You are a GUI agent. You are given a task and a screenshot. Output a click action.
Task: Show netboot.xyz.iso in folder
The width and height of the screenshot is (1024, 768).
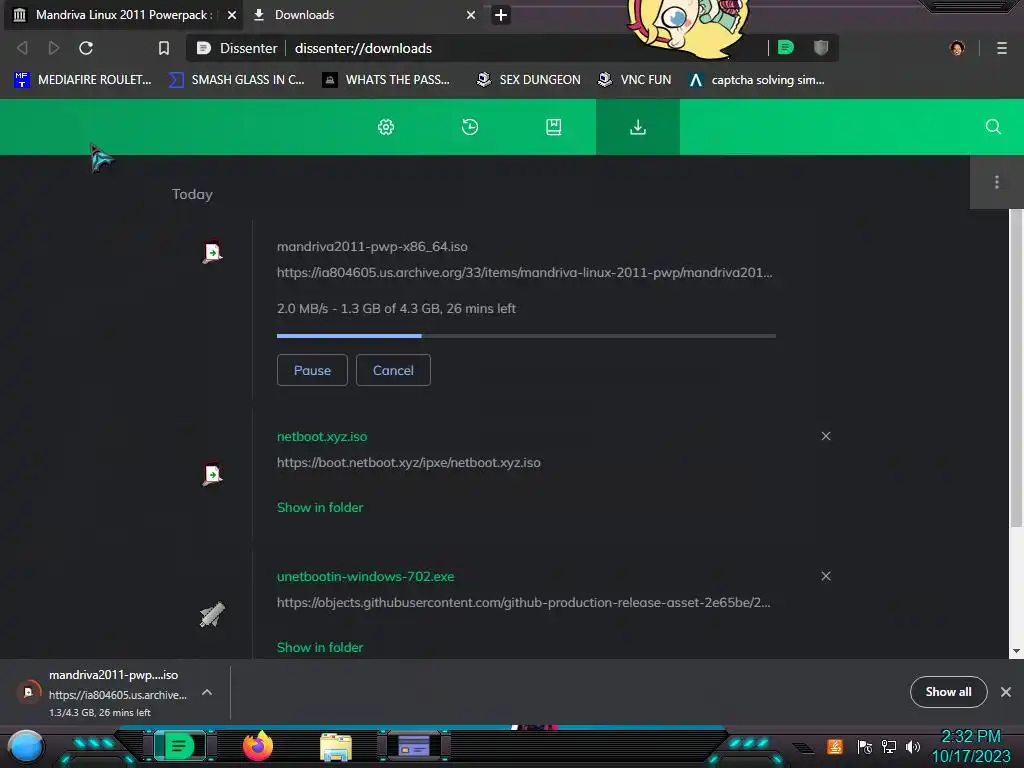pyautogui.click(x=320, y=507)
